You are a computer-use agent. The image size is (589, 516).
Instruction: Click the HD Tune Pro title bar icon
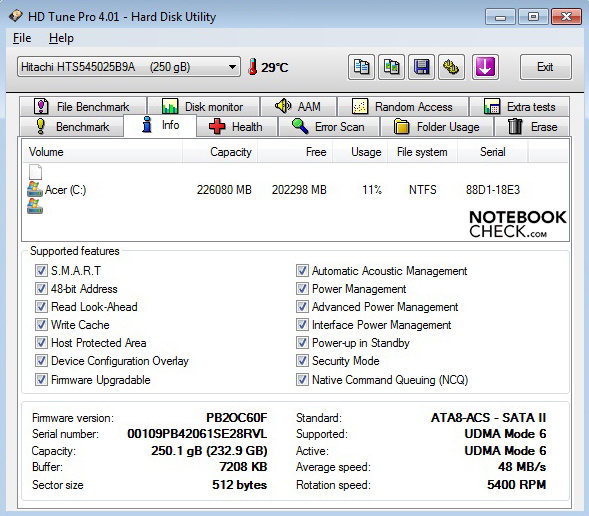(x=16, y=16)
